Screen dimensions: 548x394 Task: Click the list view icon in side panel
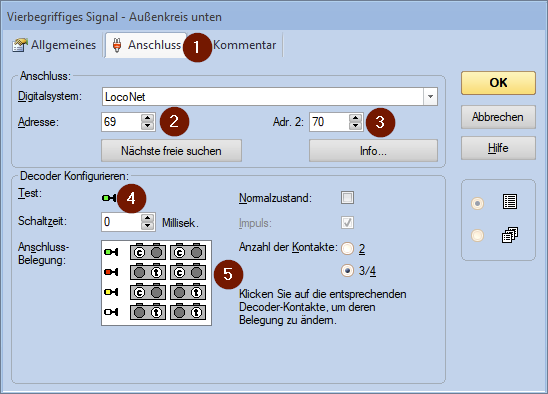pyautogui.click(x=510, y=202)
